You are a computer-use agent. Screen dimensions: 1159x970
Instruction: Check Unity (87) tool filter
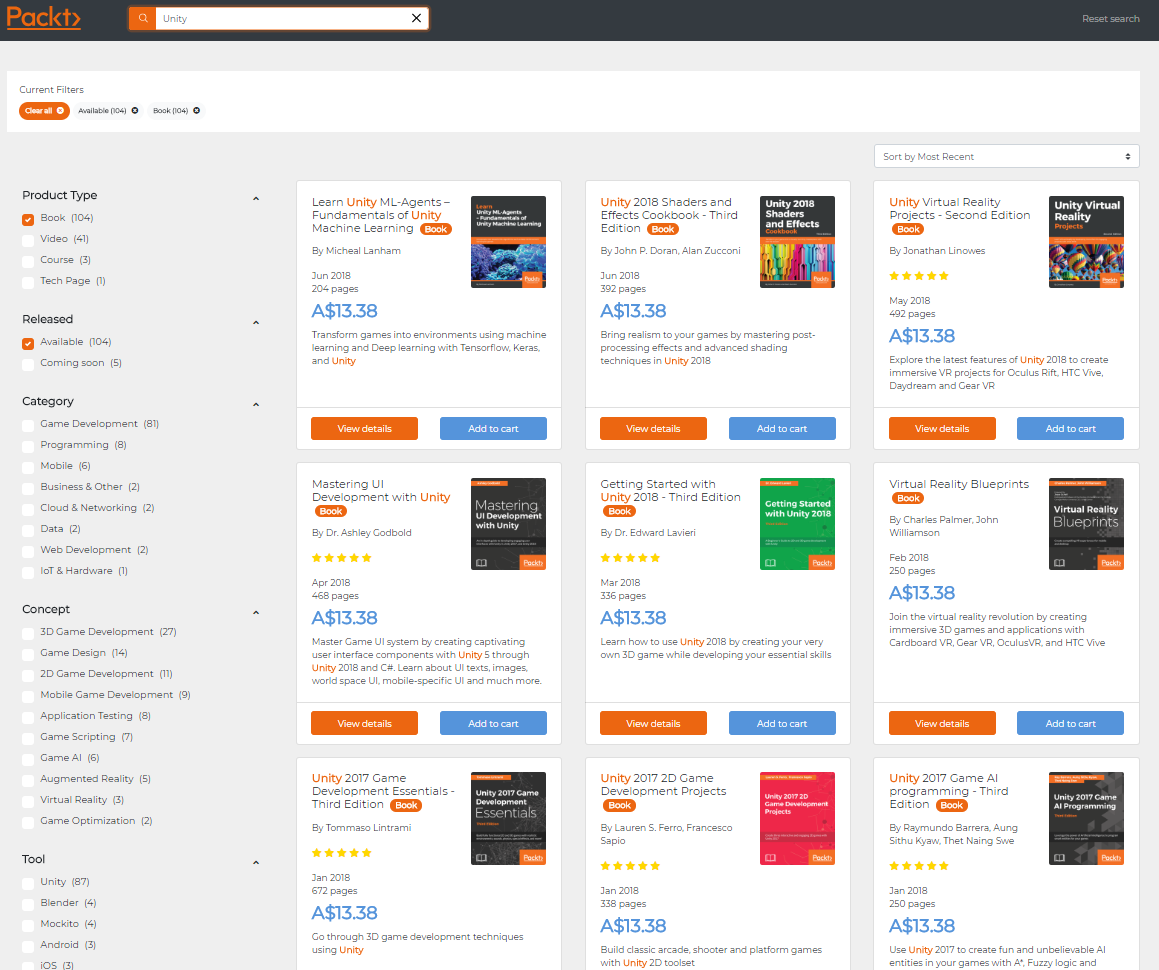[28, 883]
